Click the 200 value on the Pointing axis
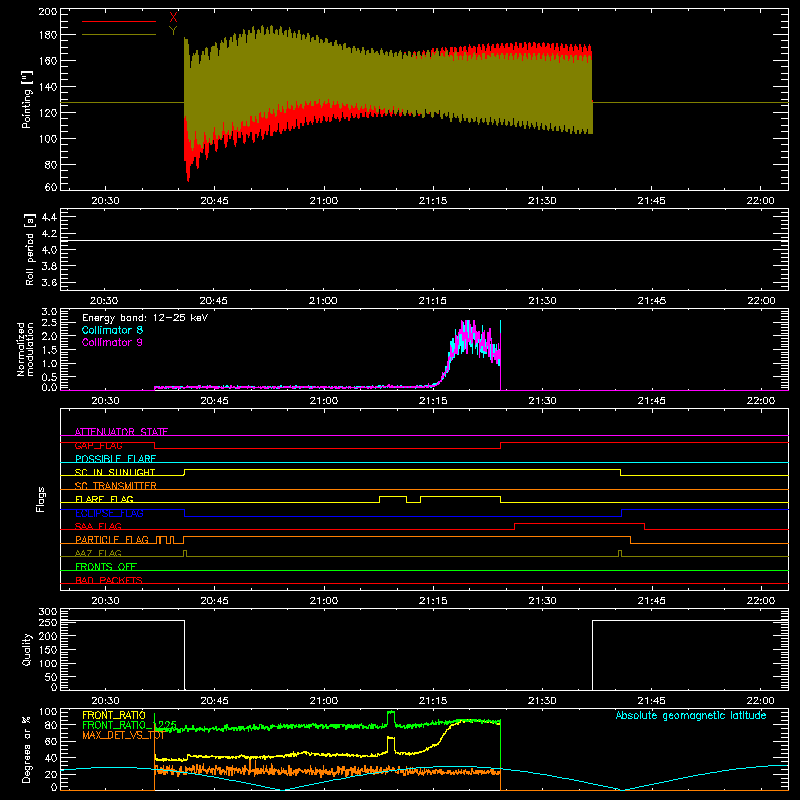 pyautogui.click(x=48, y=11)
